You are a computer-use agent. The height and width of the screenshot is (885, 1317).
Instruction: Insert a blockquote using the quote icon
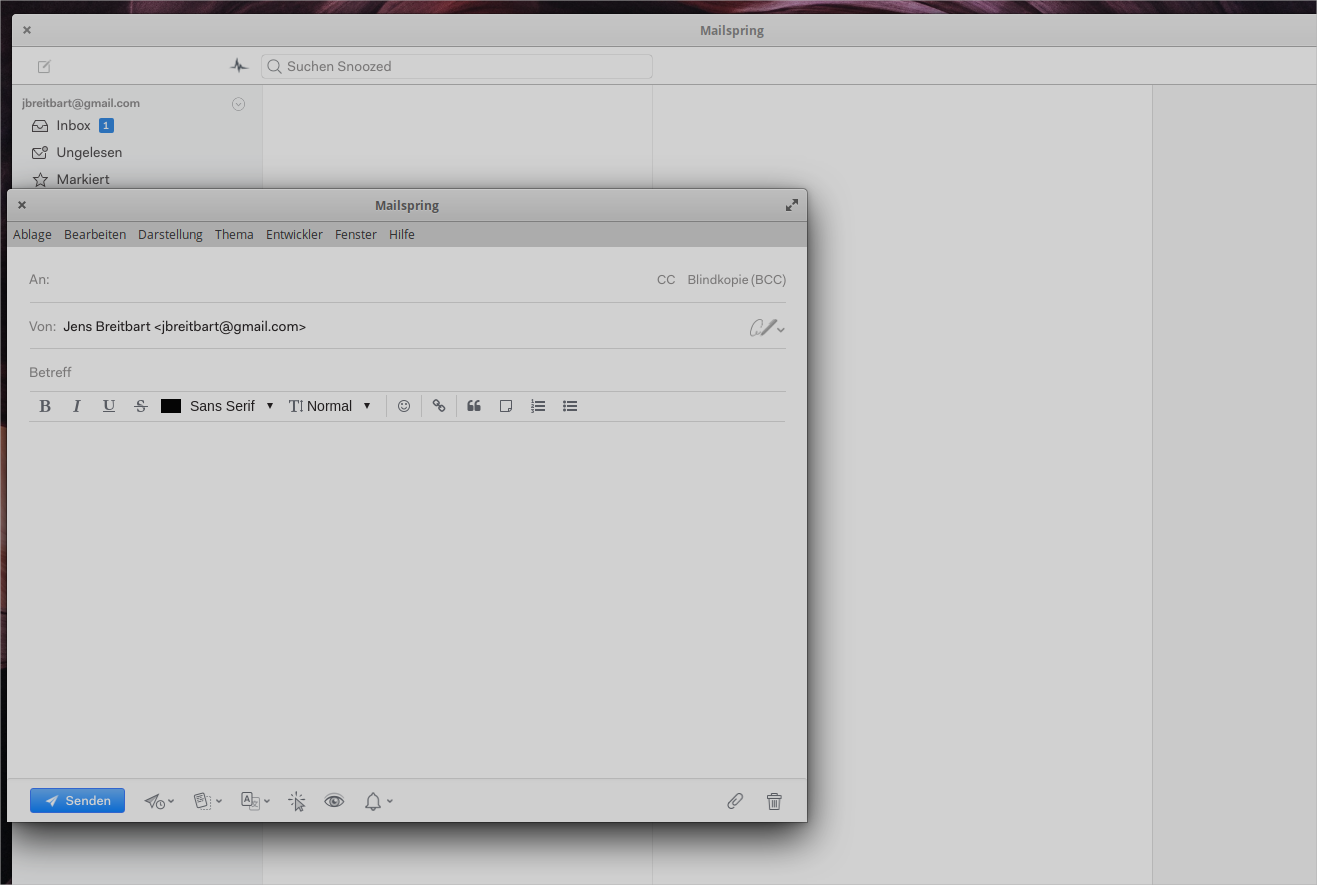[x=473, y=405]
